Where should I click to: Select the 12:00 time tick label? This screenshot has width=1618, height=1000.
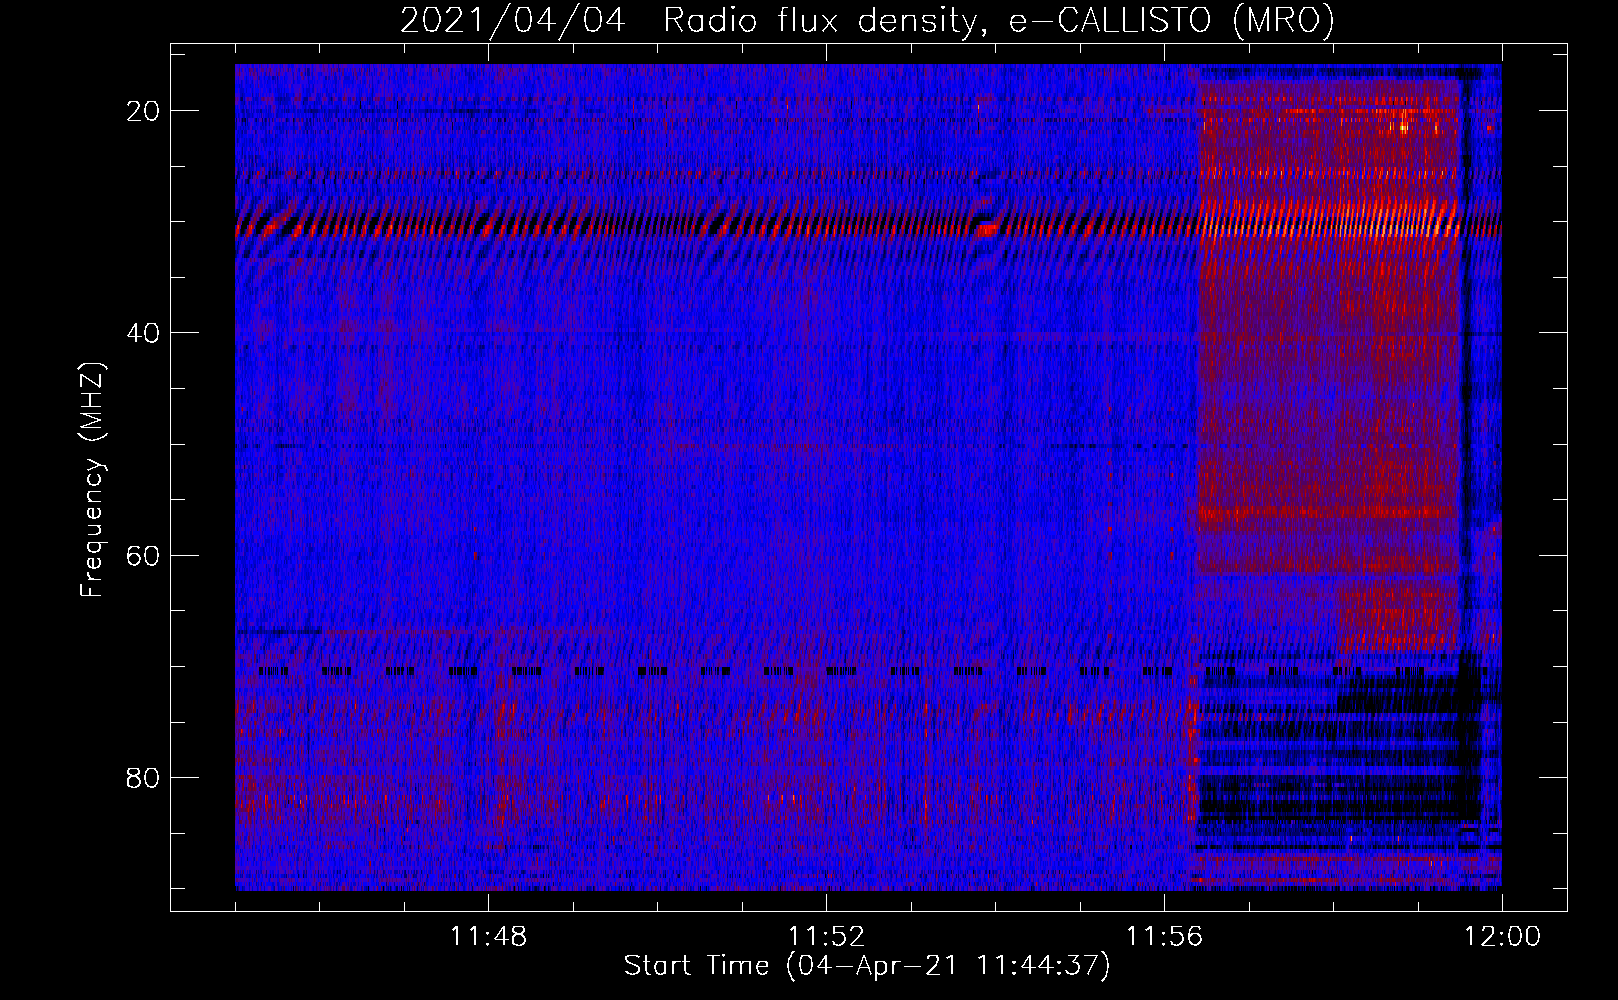pos(1502,936)
